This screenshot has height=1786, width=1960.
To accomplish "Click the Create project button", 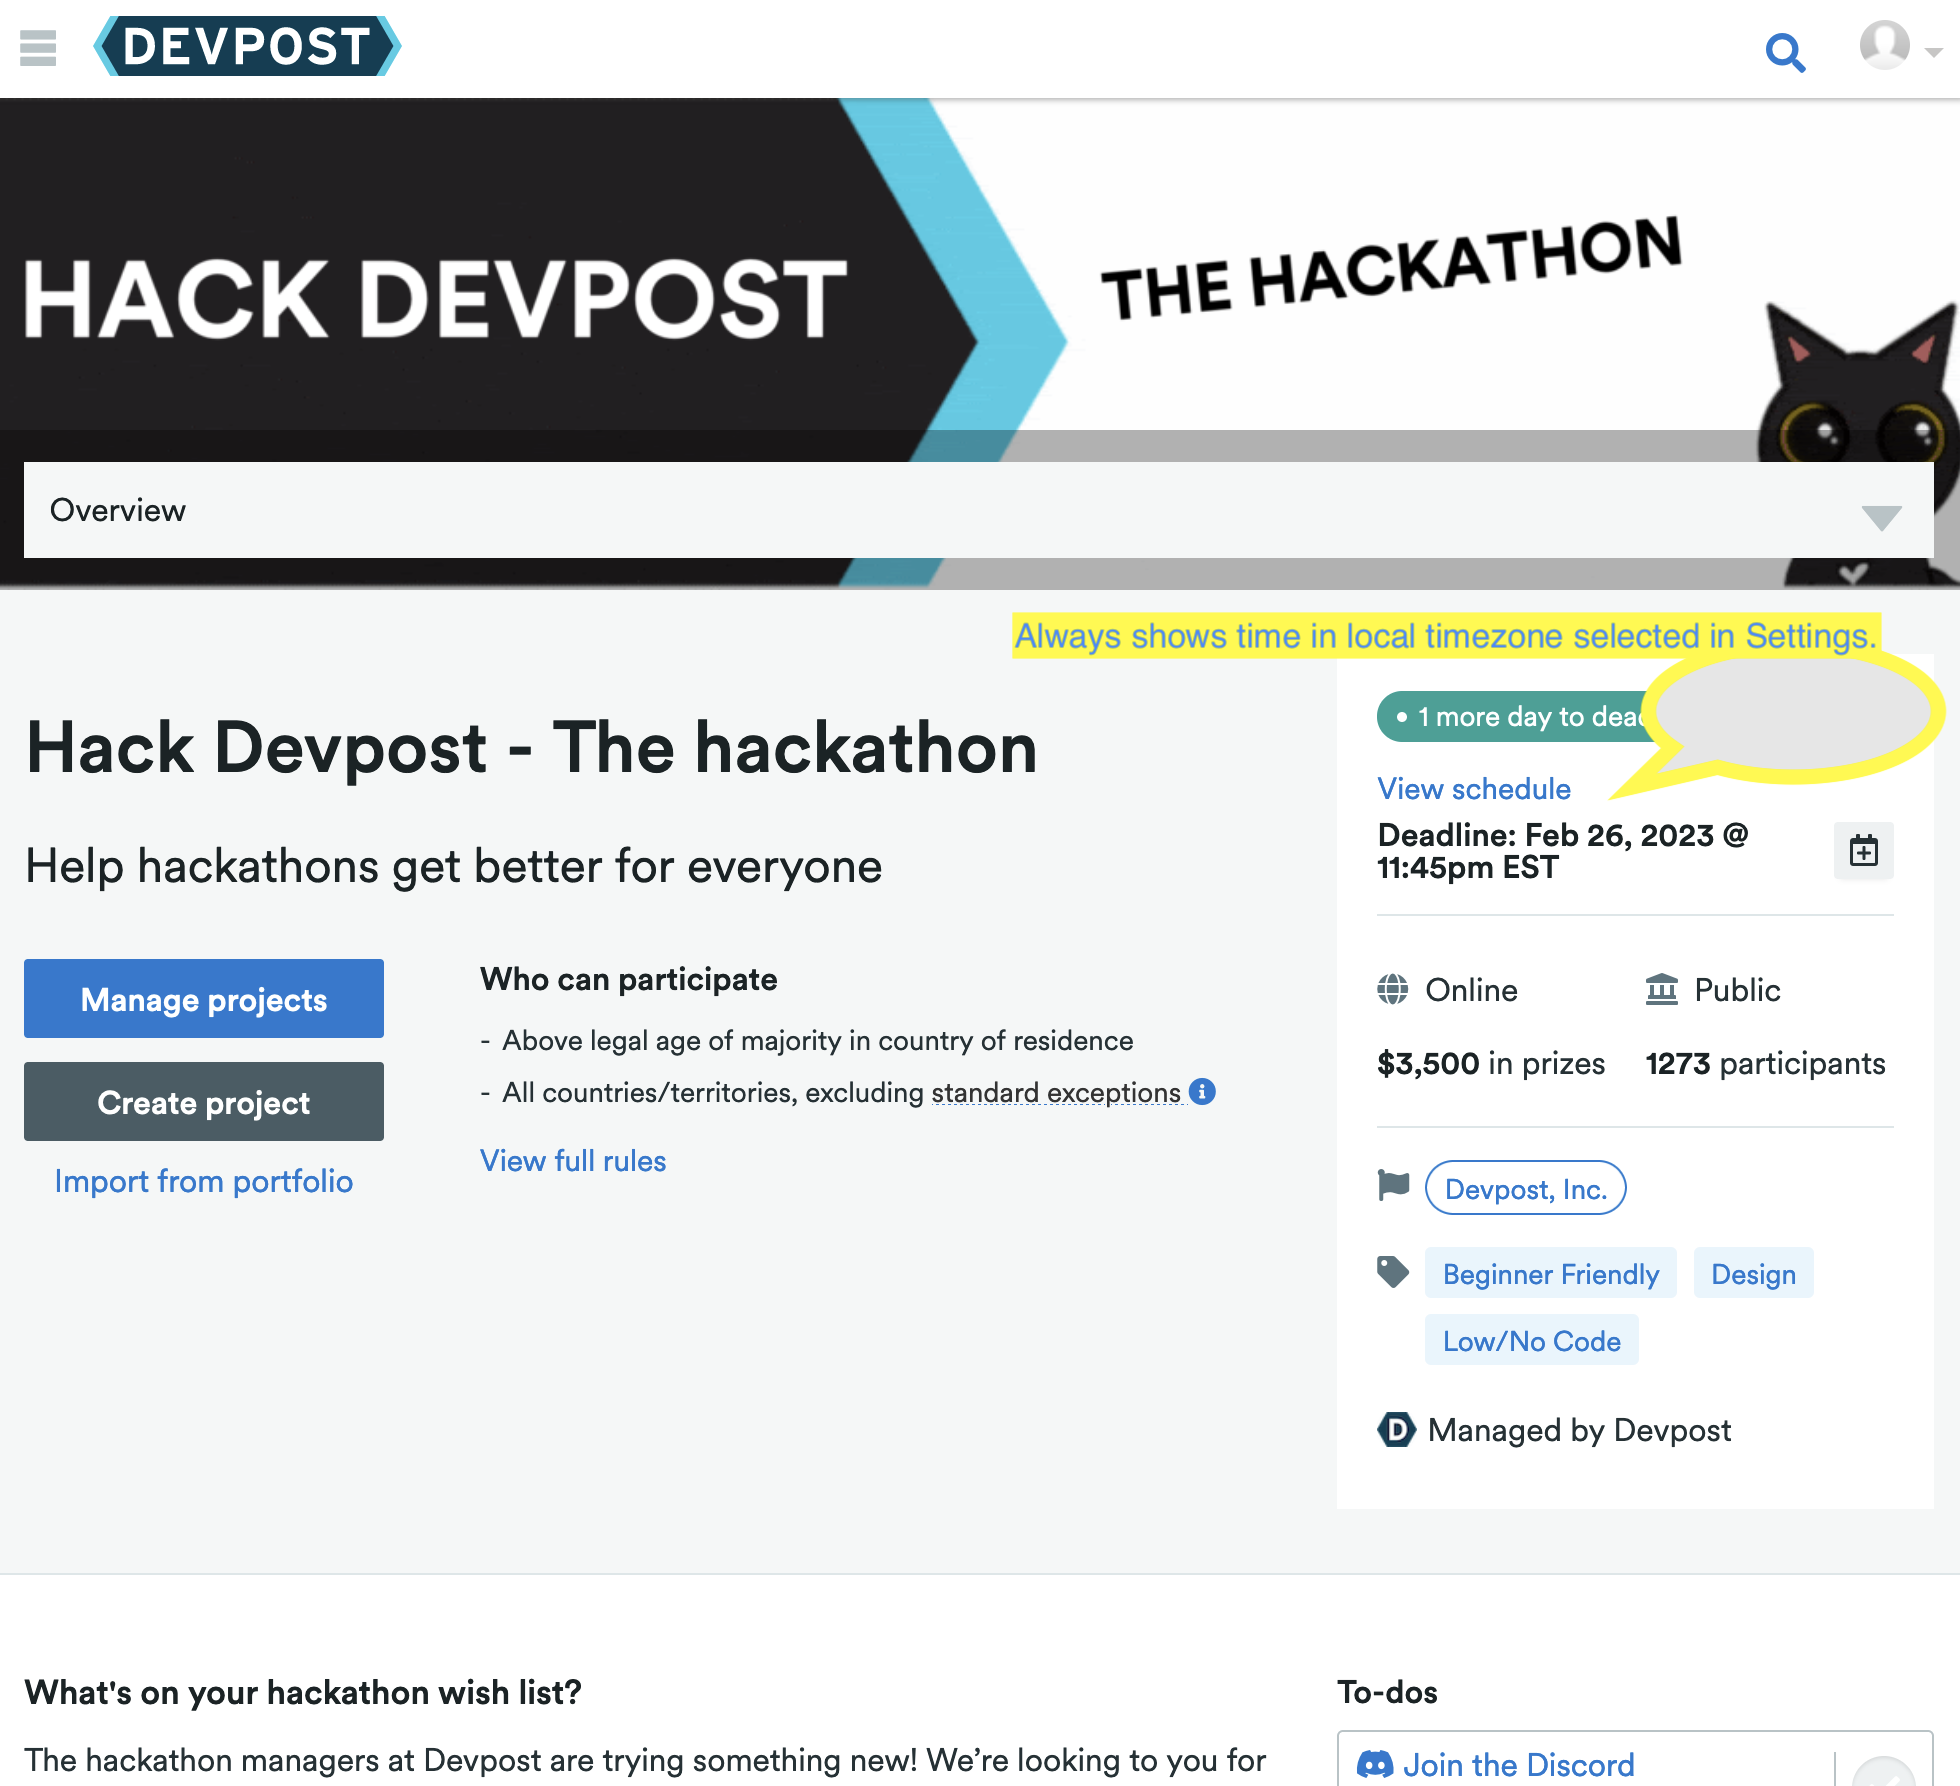I will 204,1102.
